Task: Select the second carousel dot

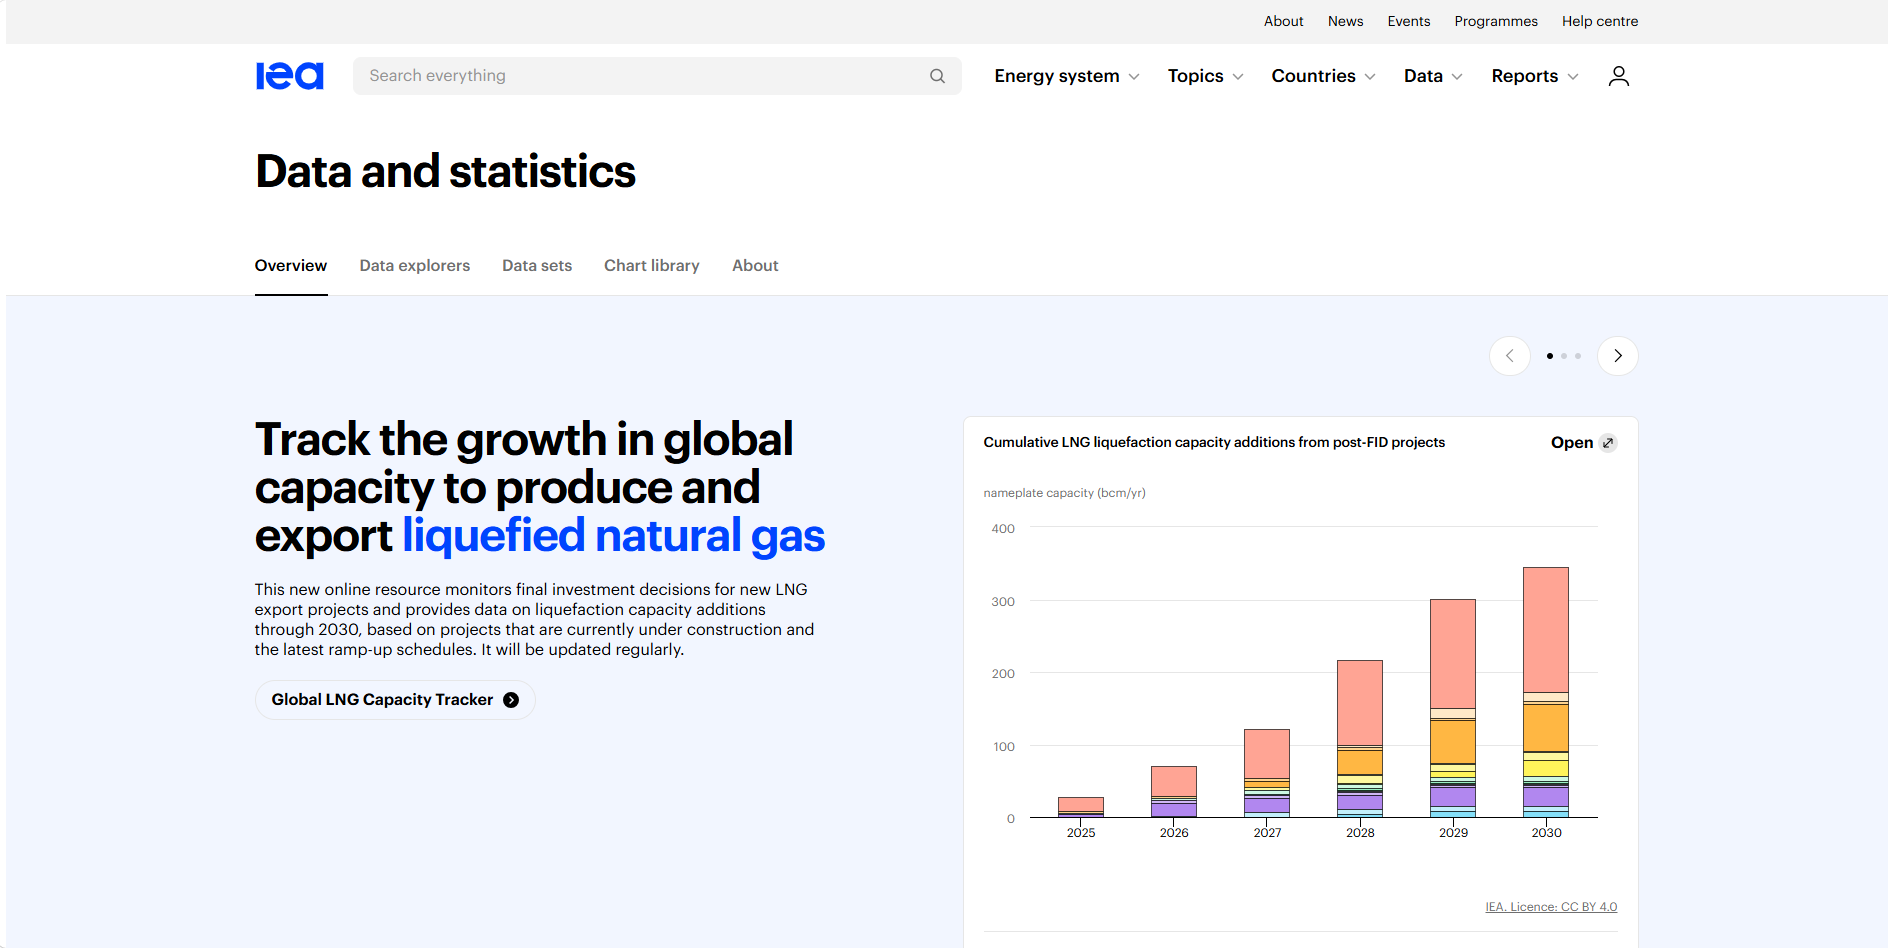Action: coord(1564,356)
